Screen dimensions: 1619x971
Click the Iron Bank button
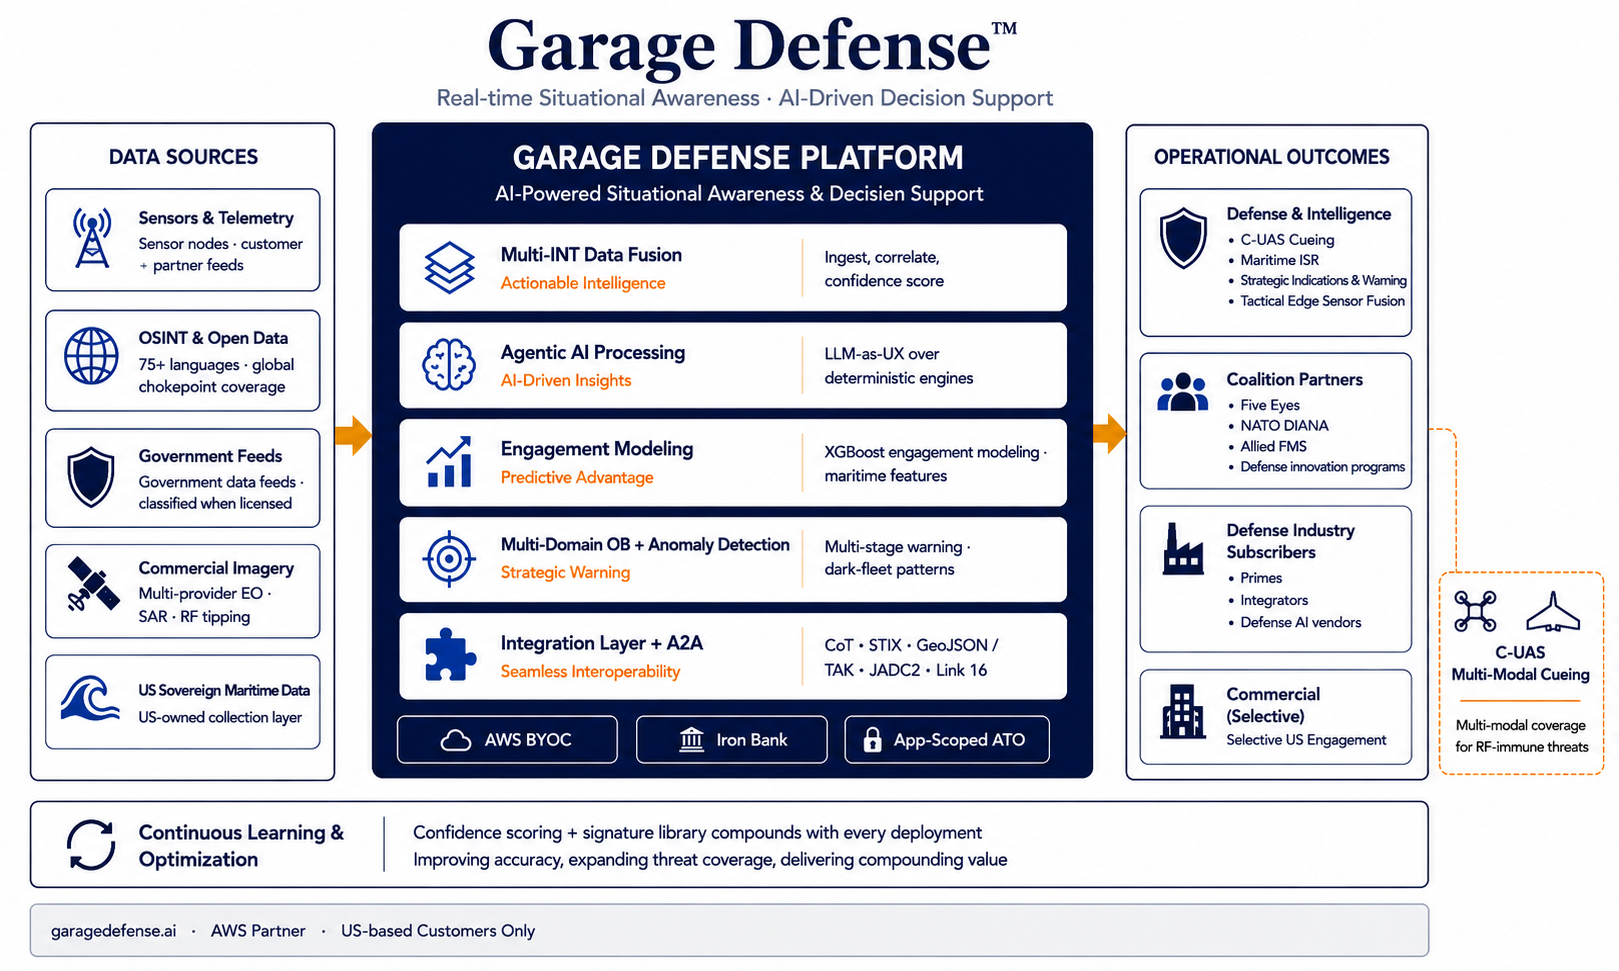(x=731, y=740)
